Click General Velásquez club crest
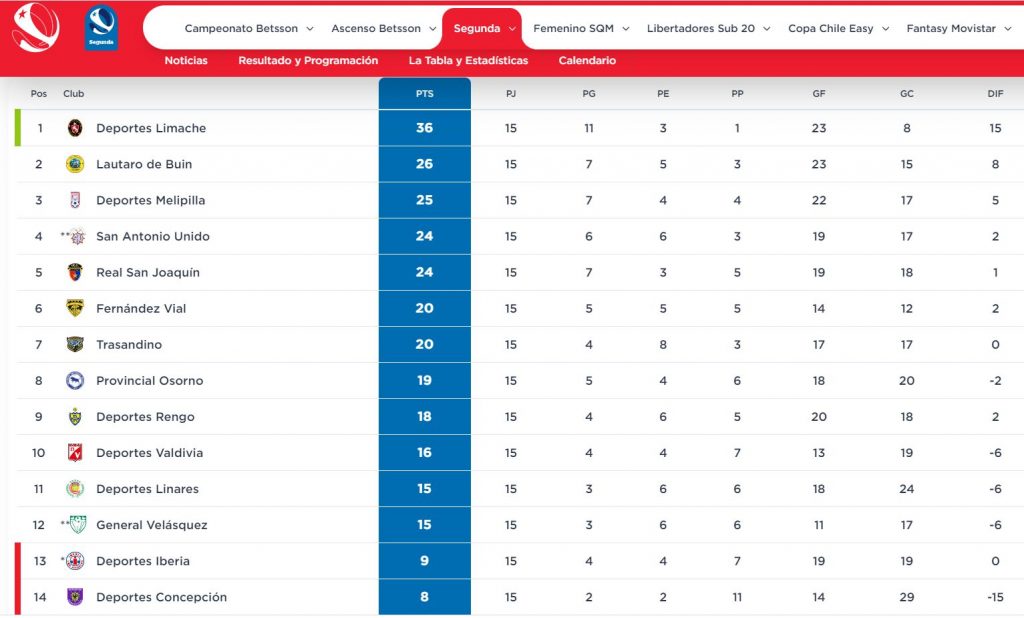This screenshot has width=1024, height=618. pos(78,525)
